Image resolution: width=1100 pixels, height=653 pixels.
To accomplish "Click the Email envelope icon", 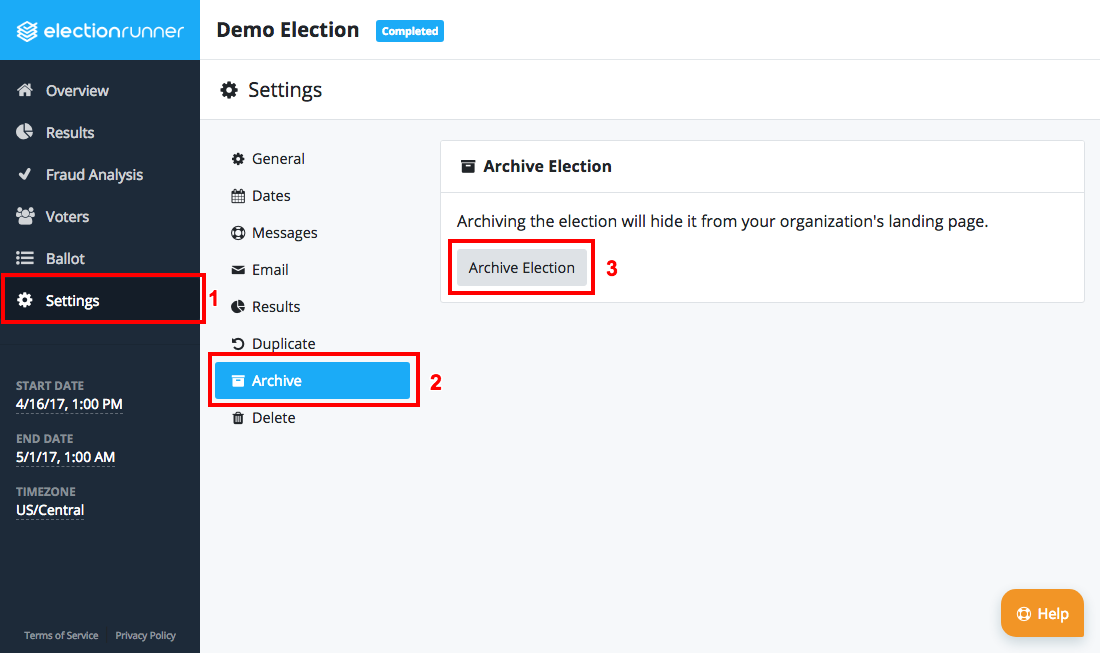I will pyautogui.click(x=238, y=270).
